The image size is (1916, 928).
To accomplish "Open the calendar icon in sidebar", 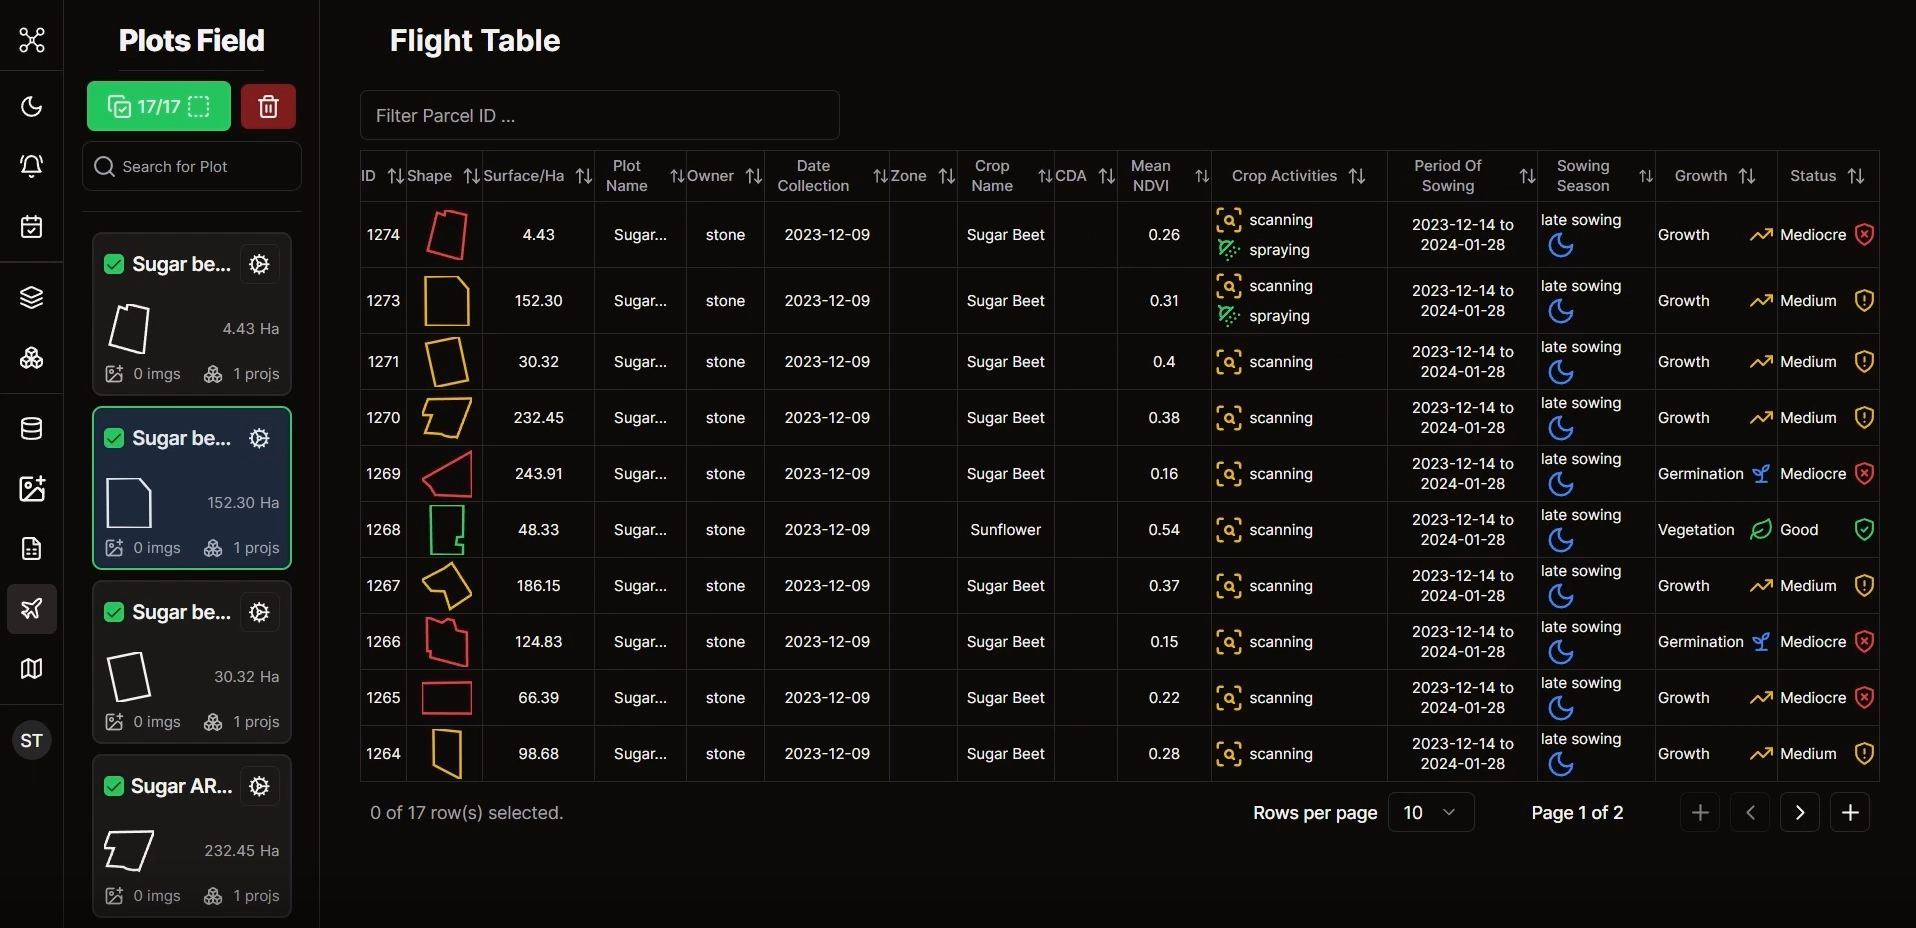I will [x=32, y=227].
